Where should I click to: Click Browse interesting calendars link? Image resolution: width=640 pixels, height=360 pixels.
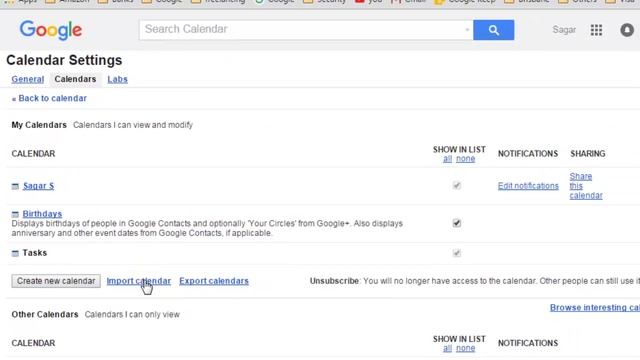point(595,307)
